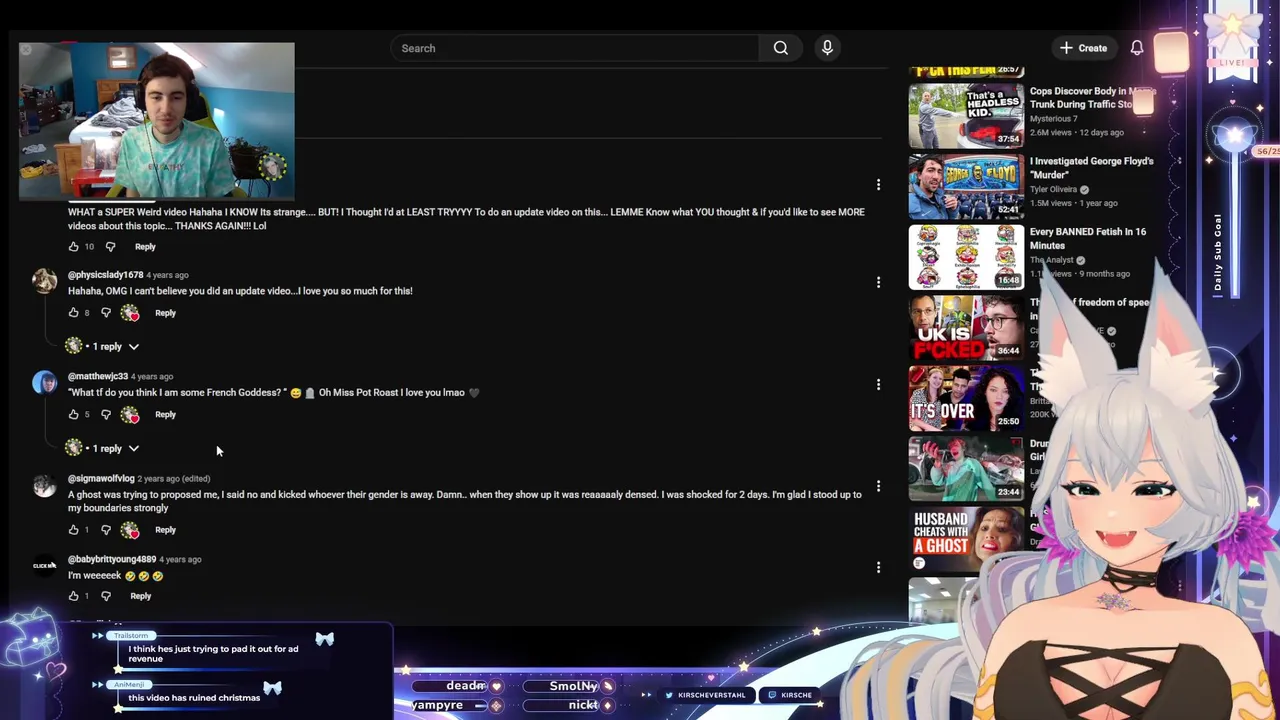Image resolution: width=1280 pixels, height=720 pixels.
Task: Open options menu for matthewjc33 comment
Action: point(878,384)
